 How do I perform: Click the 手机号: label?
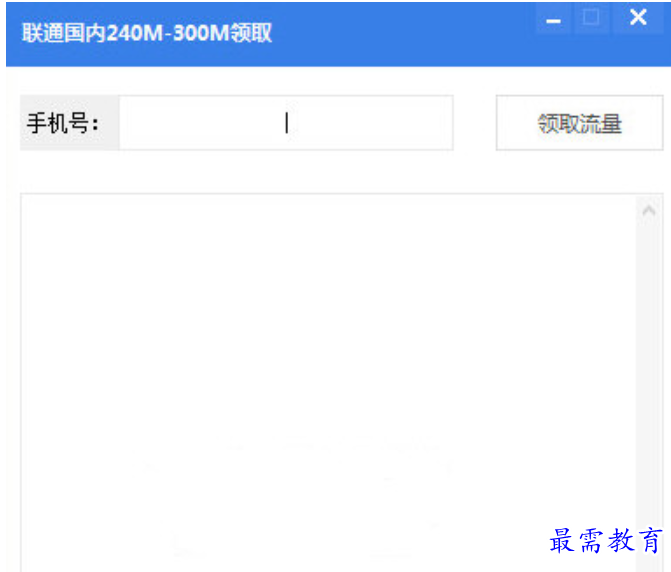(63, 123)
